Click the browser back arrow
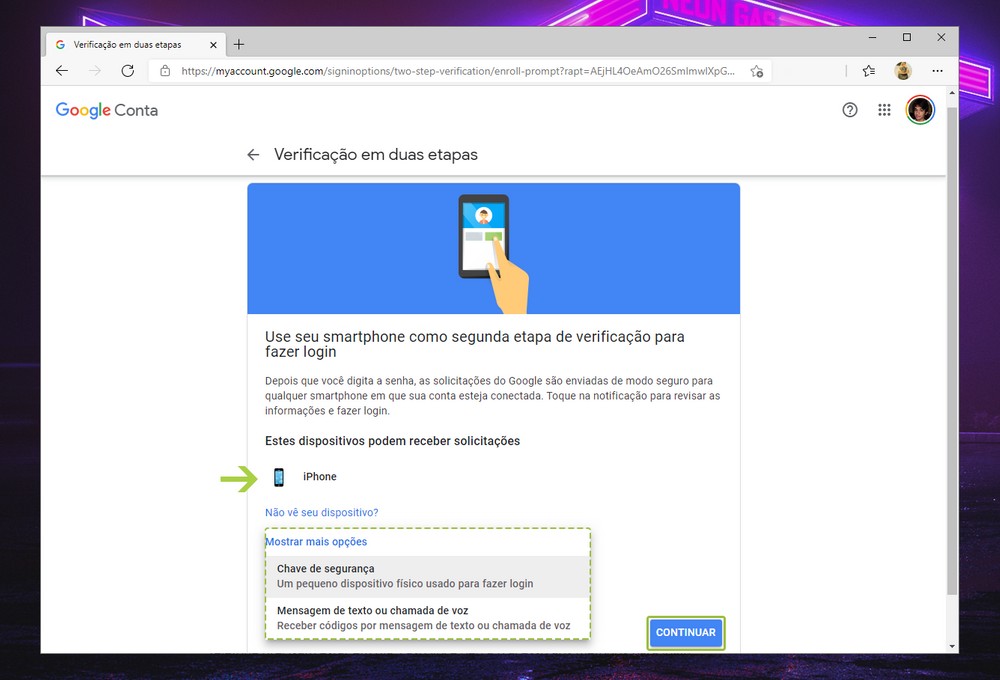The image size is (1000, 680). tap(62, 71)
